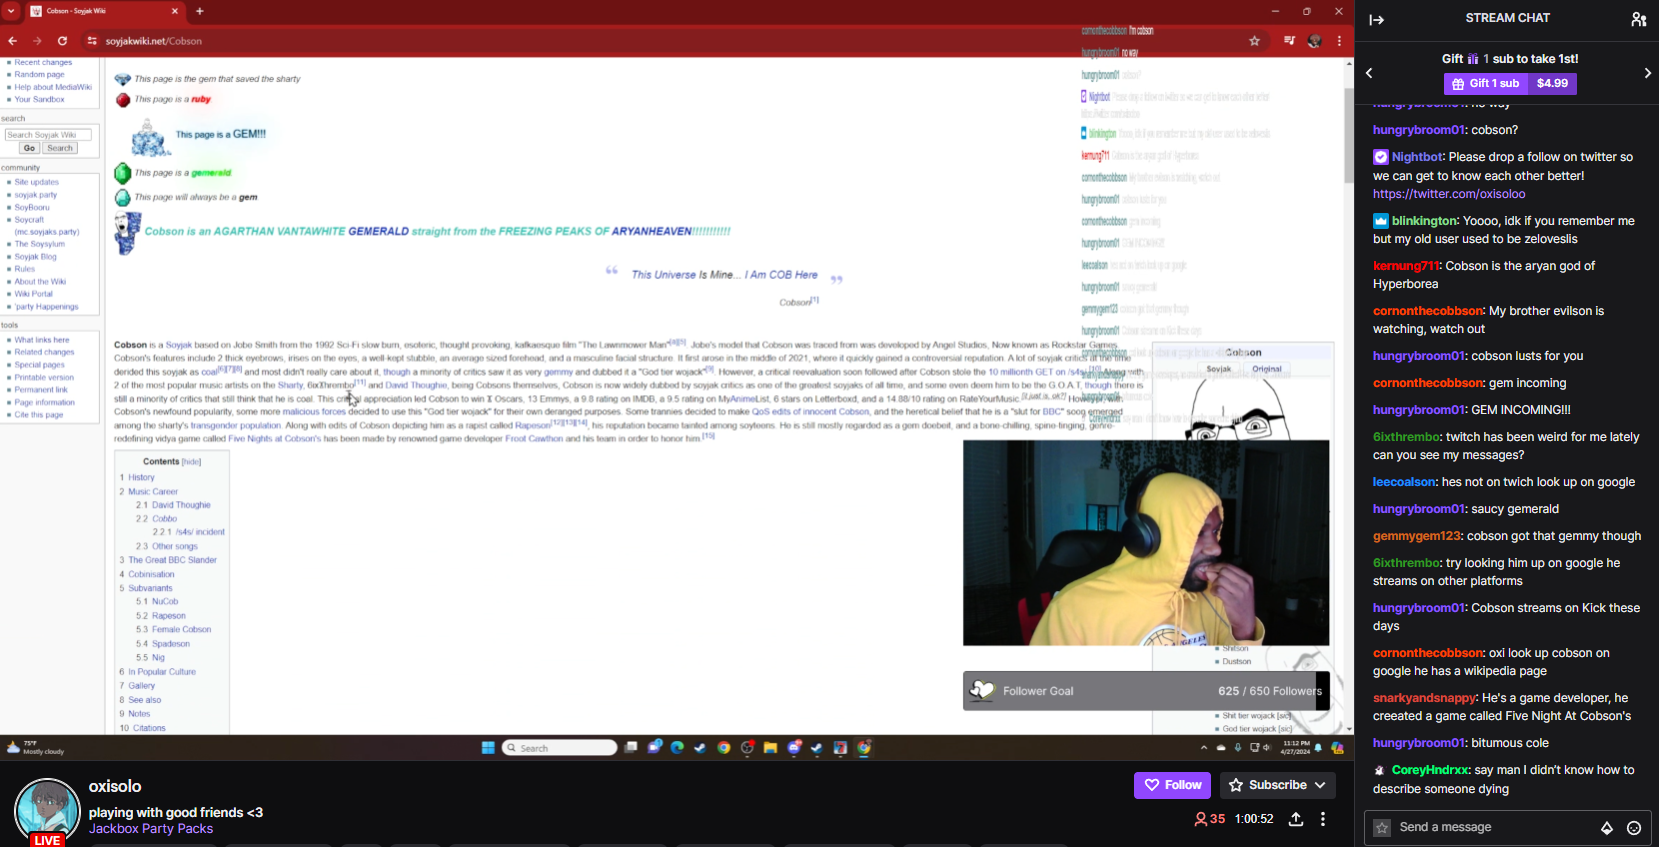Viewport: 1659px width, 847px height.
Task: Hide the wiki Contents table
Action: coord(191,462)
